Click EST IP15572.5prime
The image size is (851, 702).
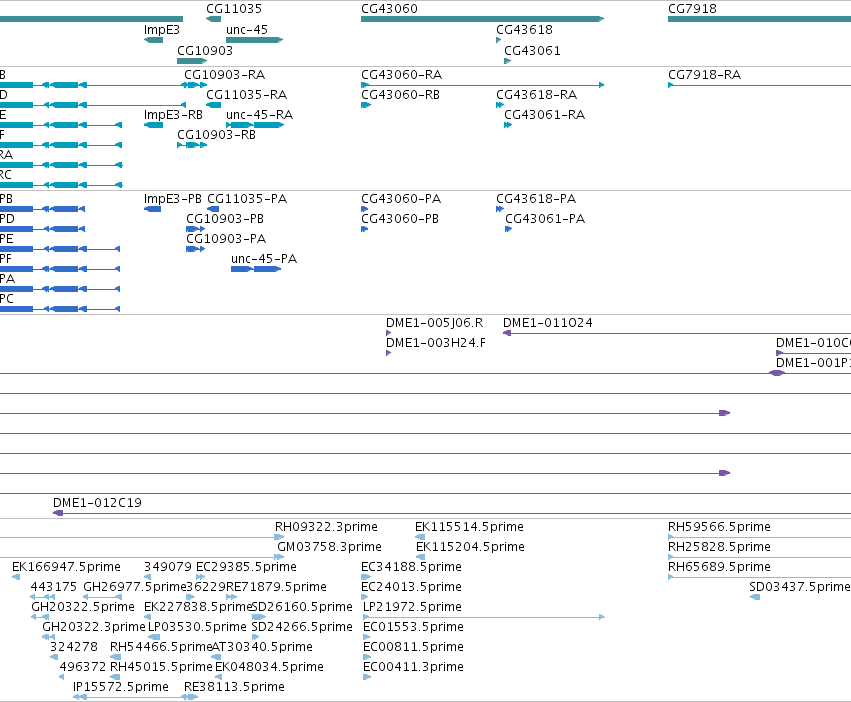pyautogui.click(x=120, y=687)
